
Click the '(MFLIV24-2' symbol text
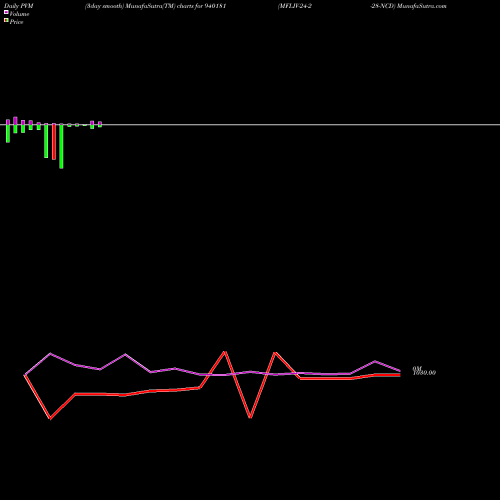(x=295, y=6)
